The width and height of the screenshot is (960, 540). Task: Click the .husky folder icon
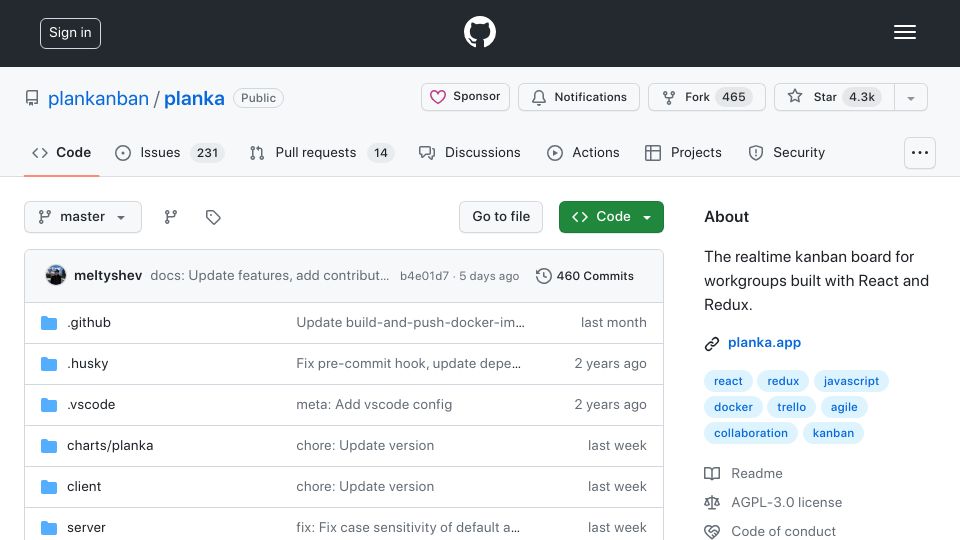pyautogui.click(x=49, y=364)
